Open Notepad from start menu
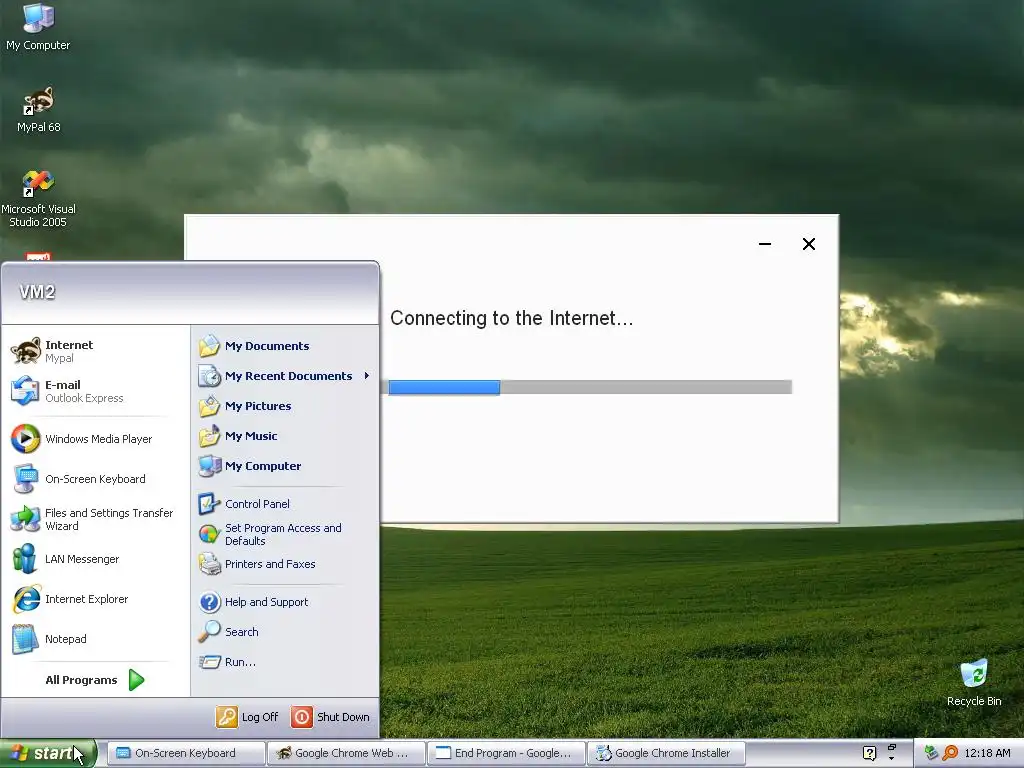This screenshot has height=768, width=1024. [x=95, y=639]
